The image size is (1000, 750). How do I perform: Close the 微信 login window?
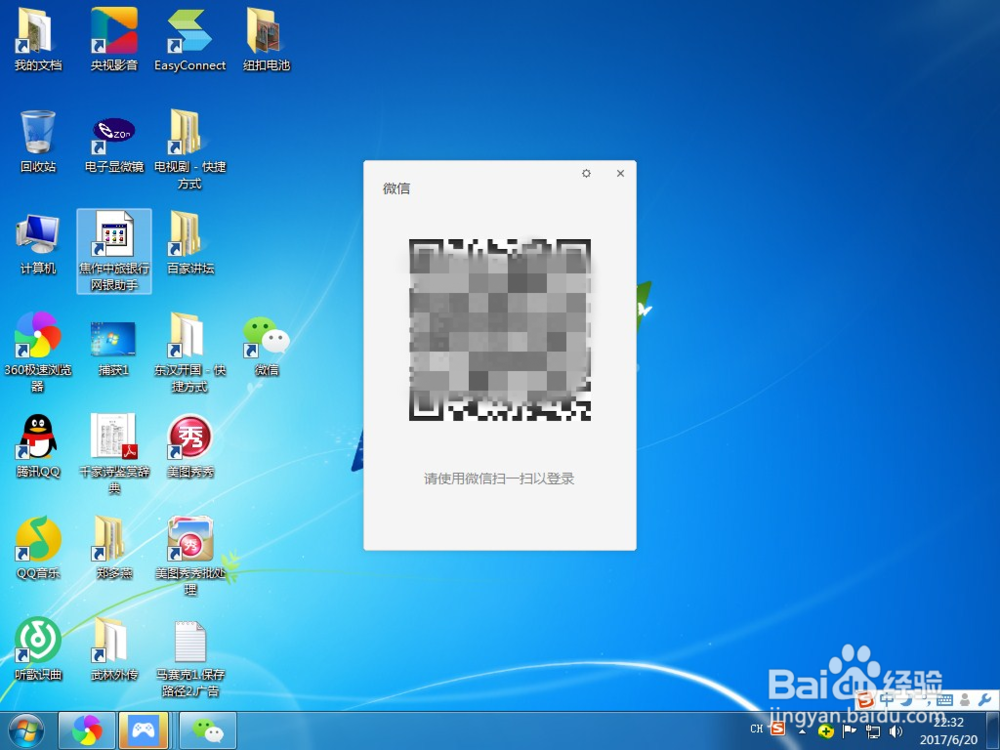coord(620,173)
